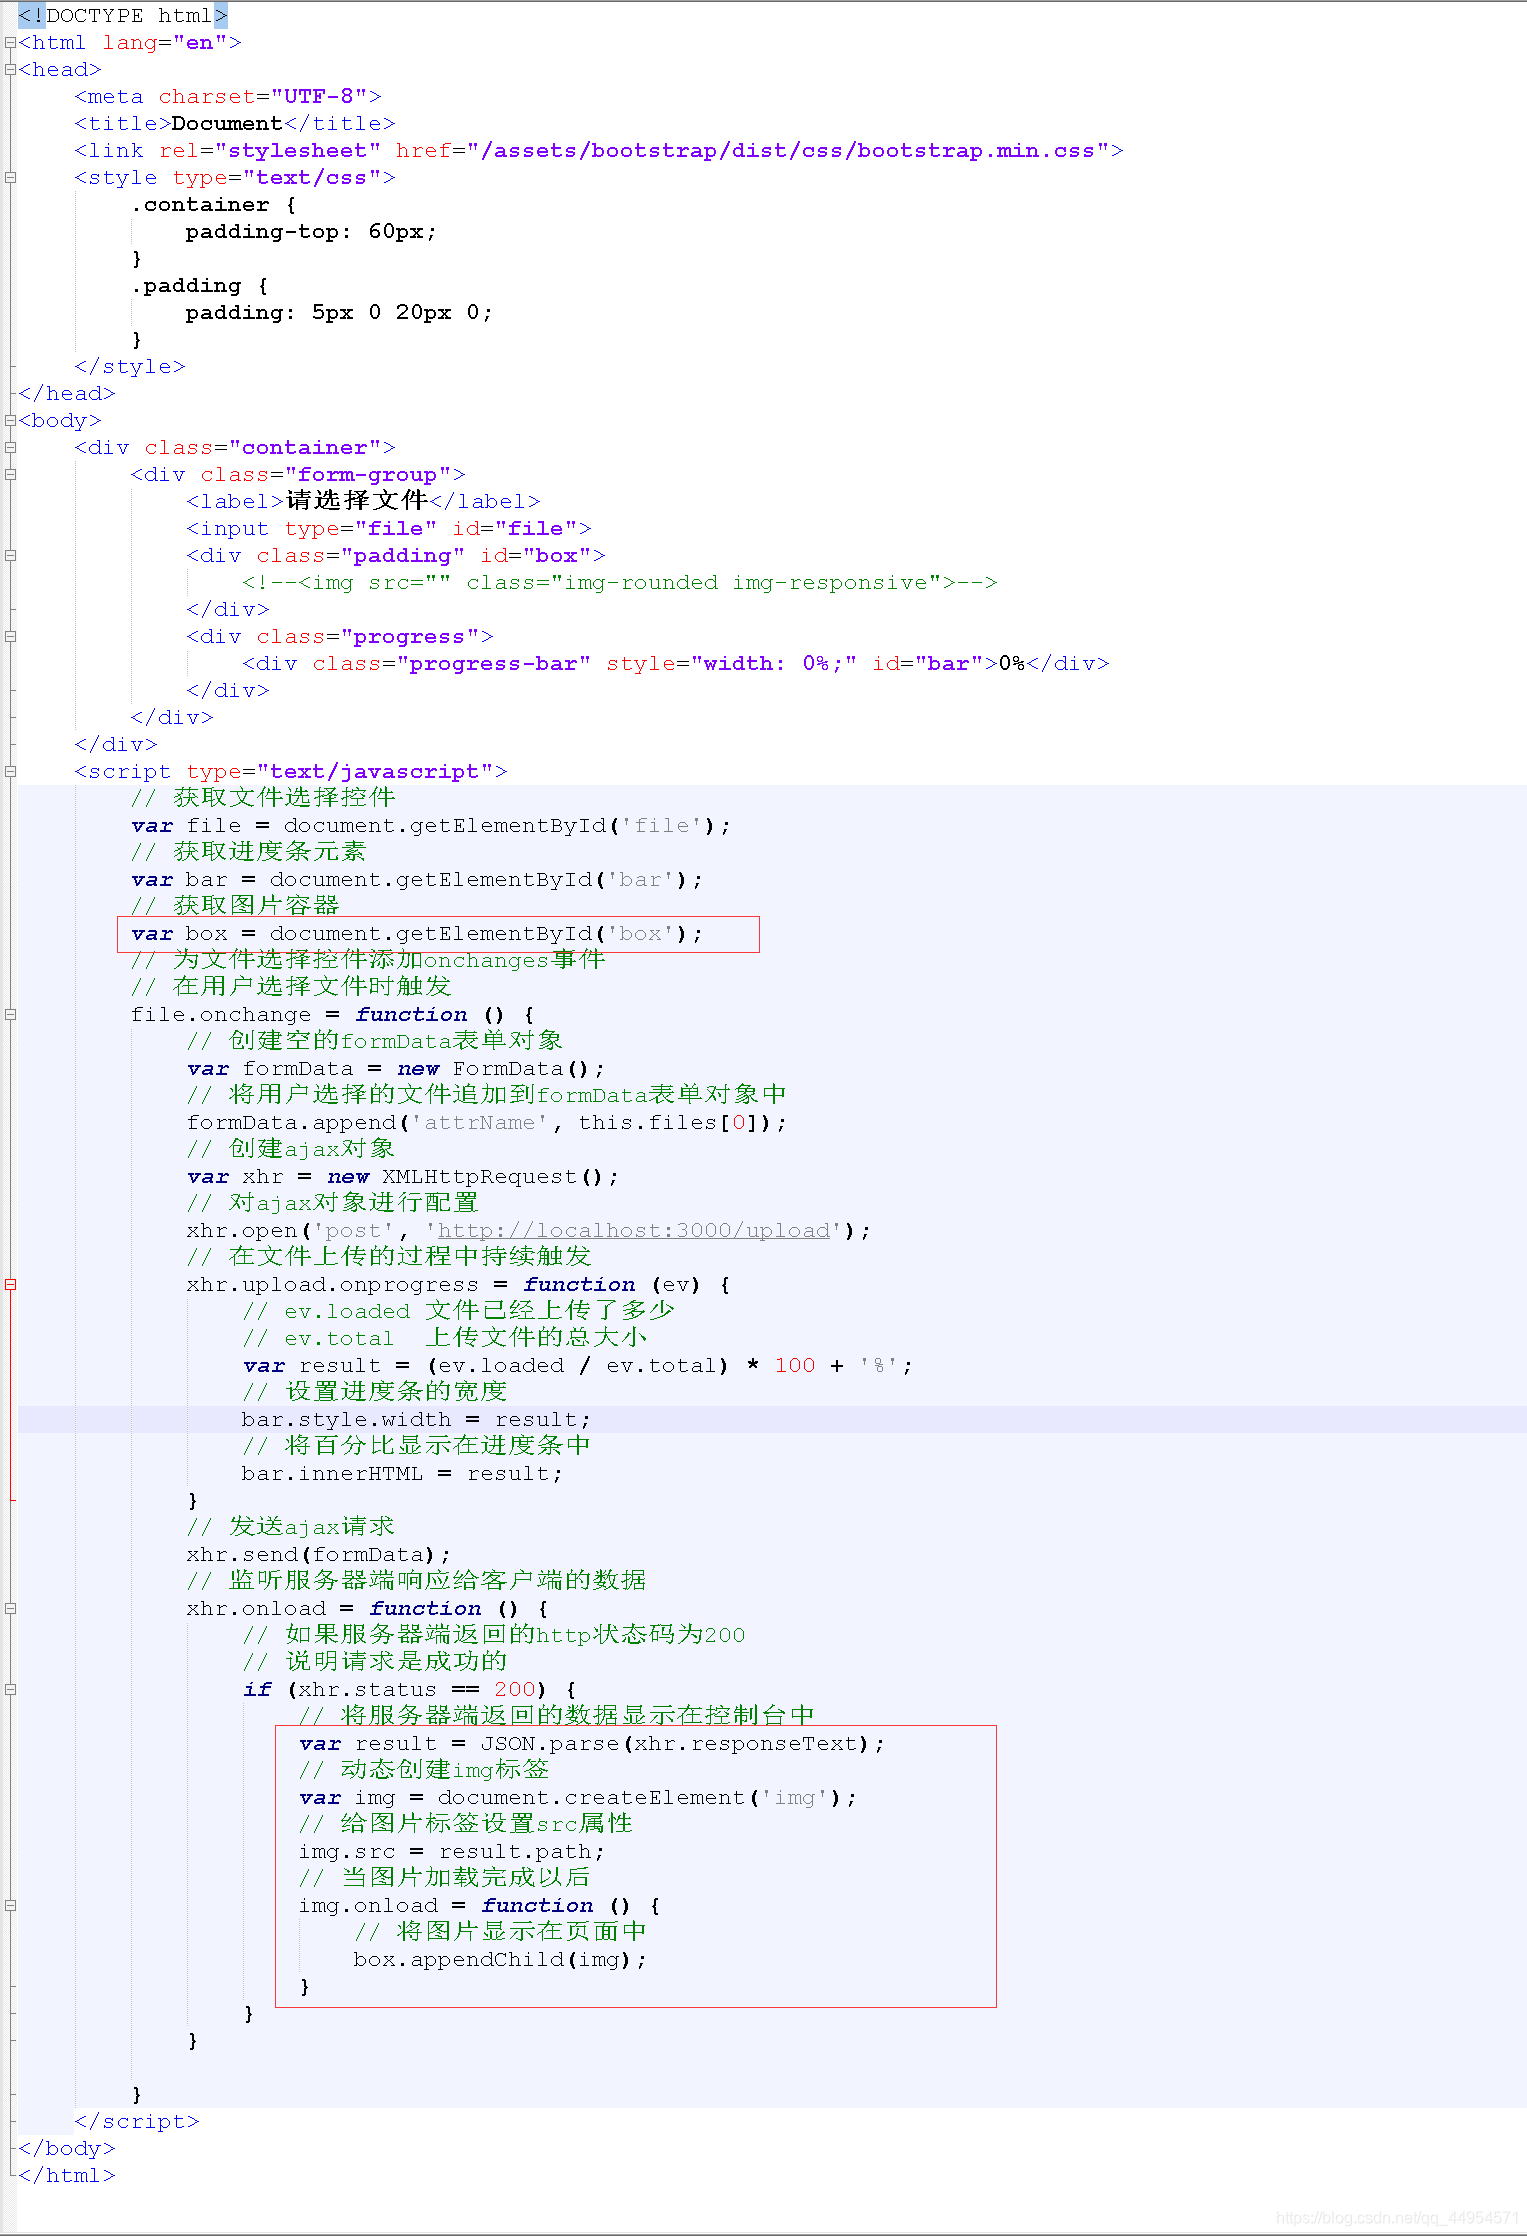Collapse the <script type="text/javascript"> block
This screenshot has height=2236, width=1527.
coord(10,772)
